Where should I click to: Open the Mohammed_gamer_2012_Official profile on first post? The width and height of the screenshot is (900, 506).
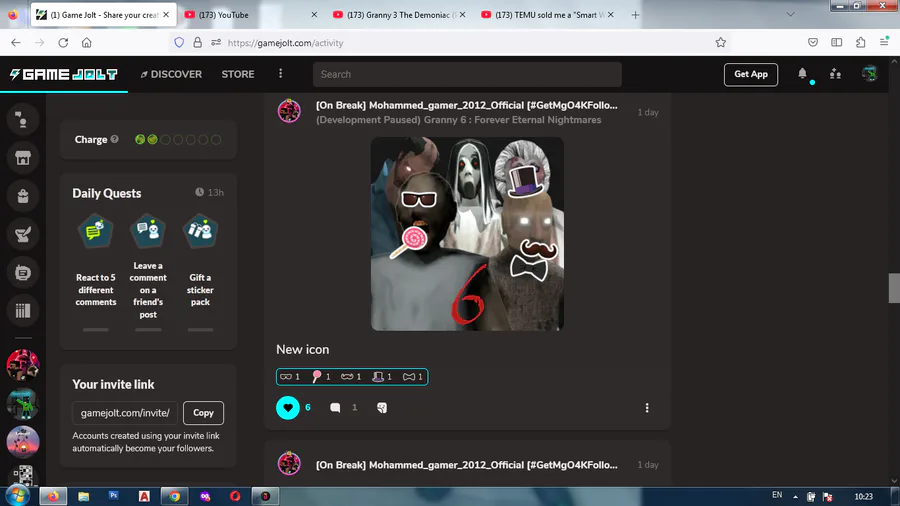click(x=467, y=105)
